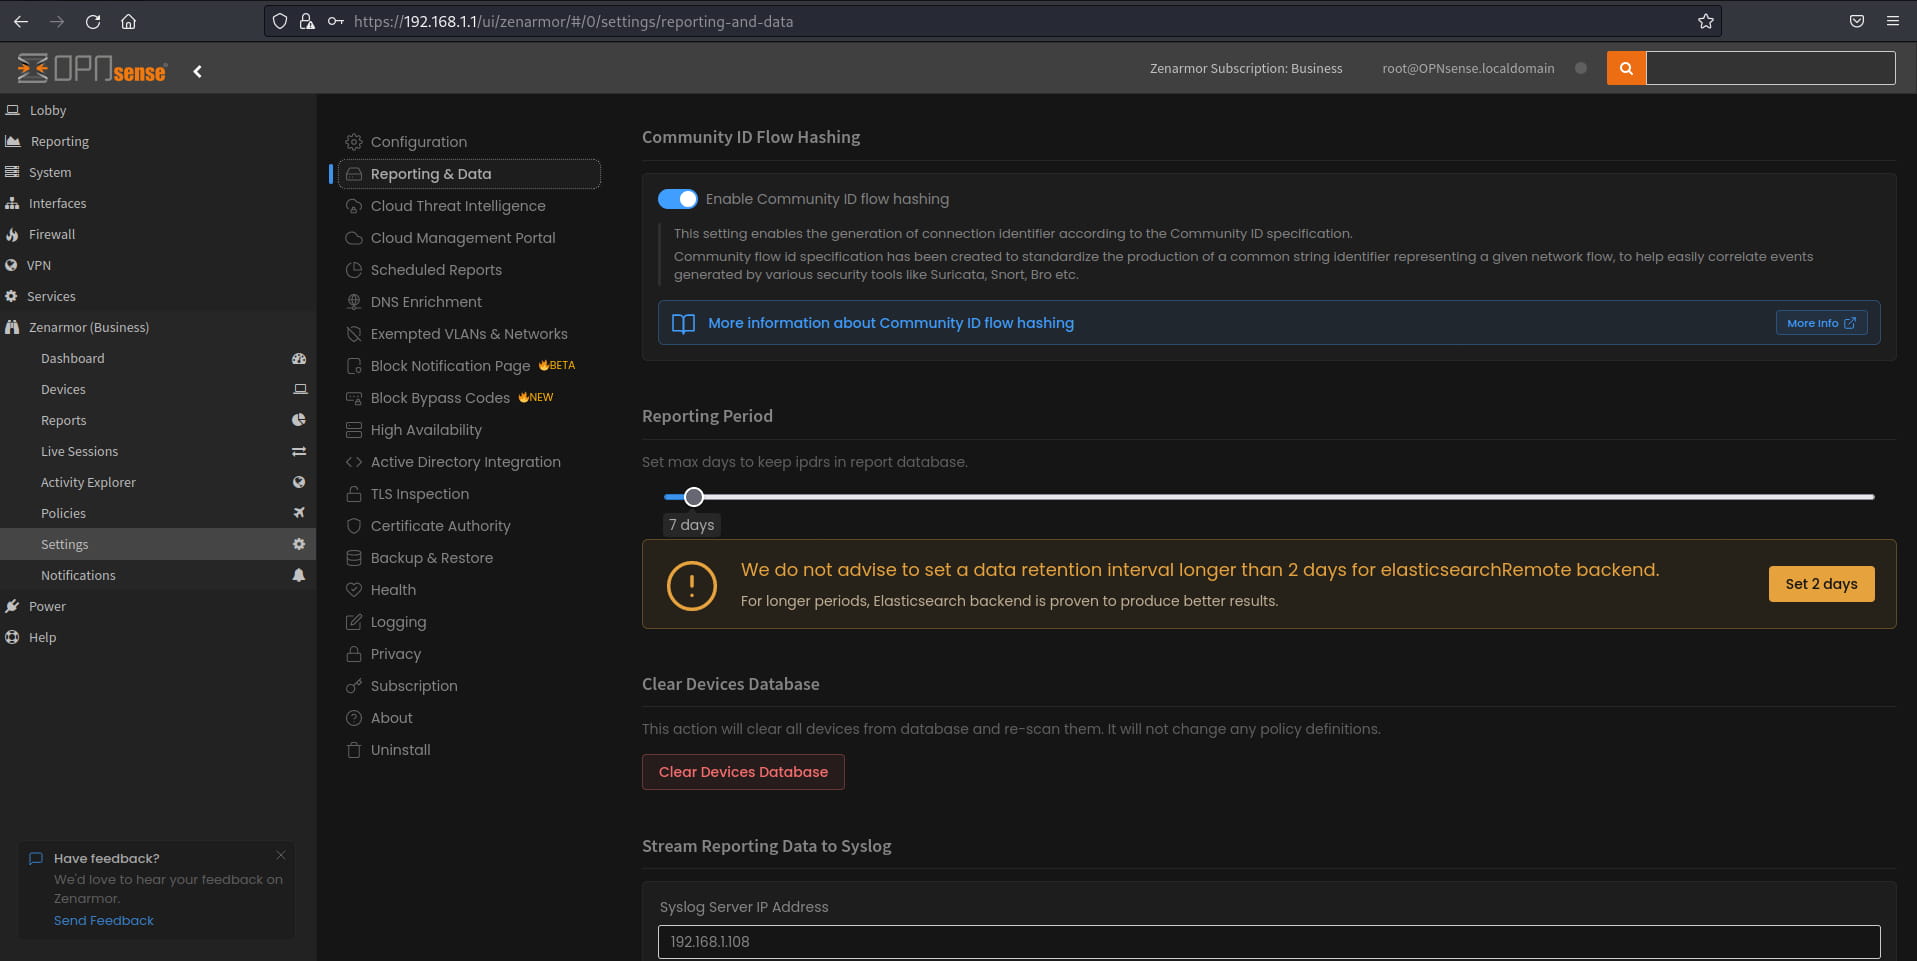Click Send Feedback link
1917x961 pixels.
click(104, 921)
